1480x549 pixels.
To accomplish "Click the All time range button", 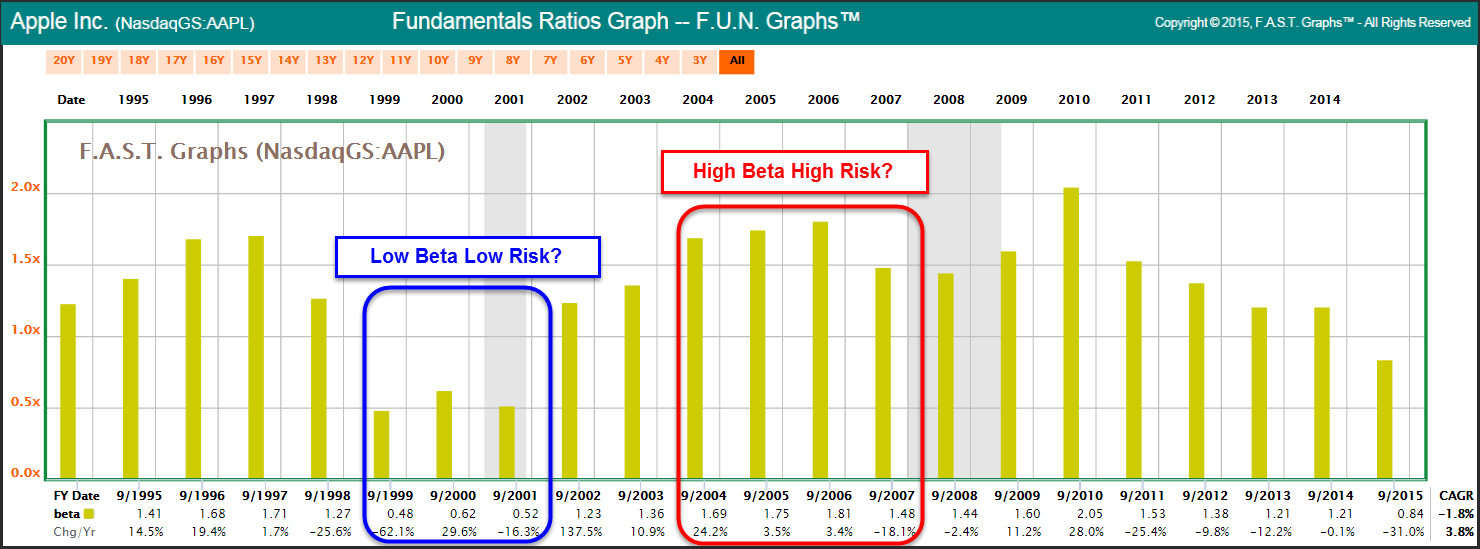I will point(737,61).
